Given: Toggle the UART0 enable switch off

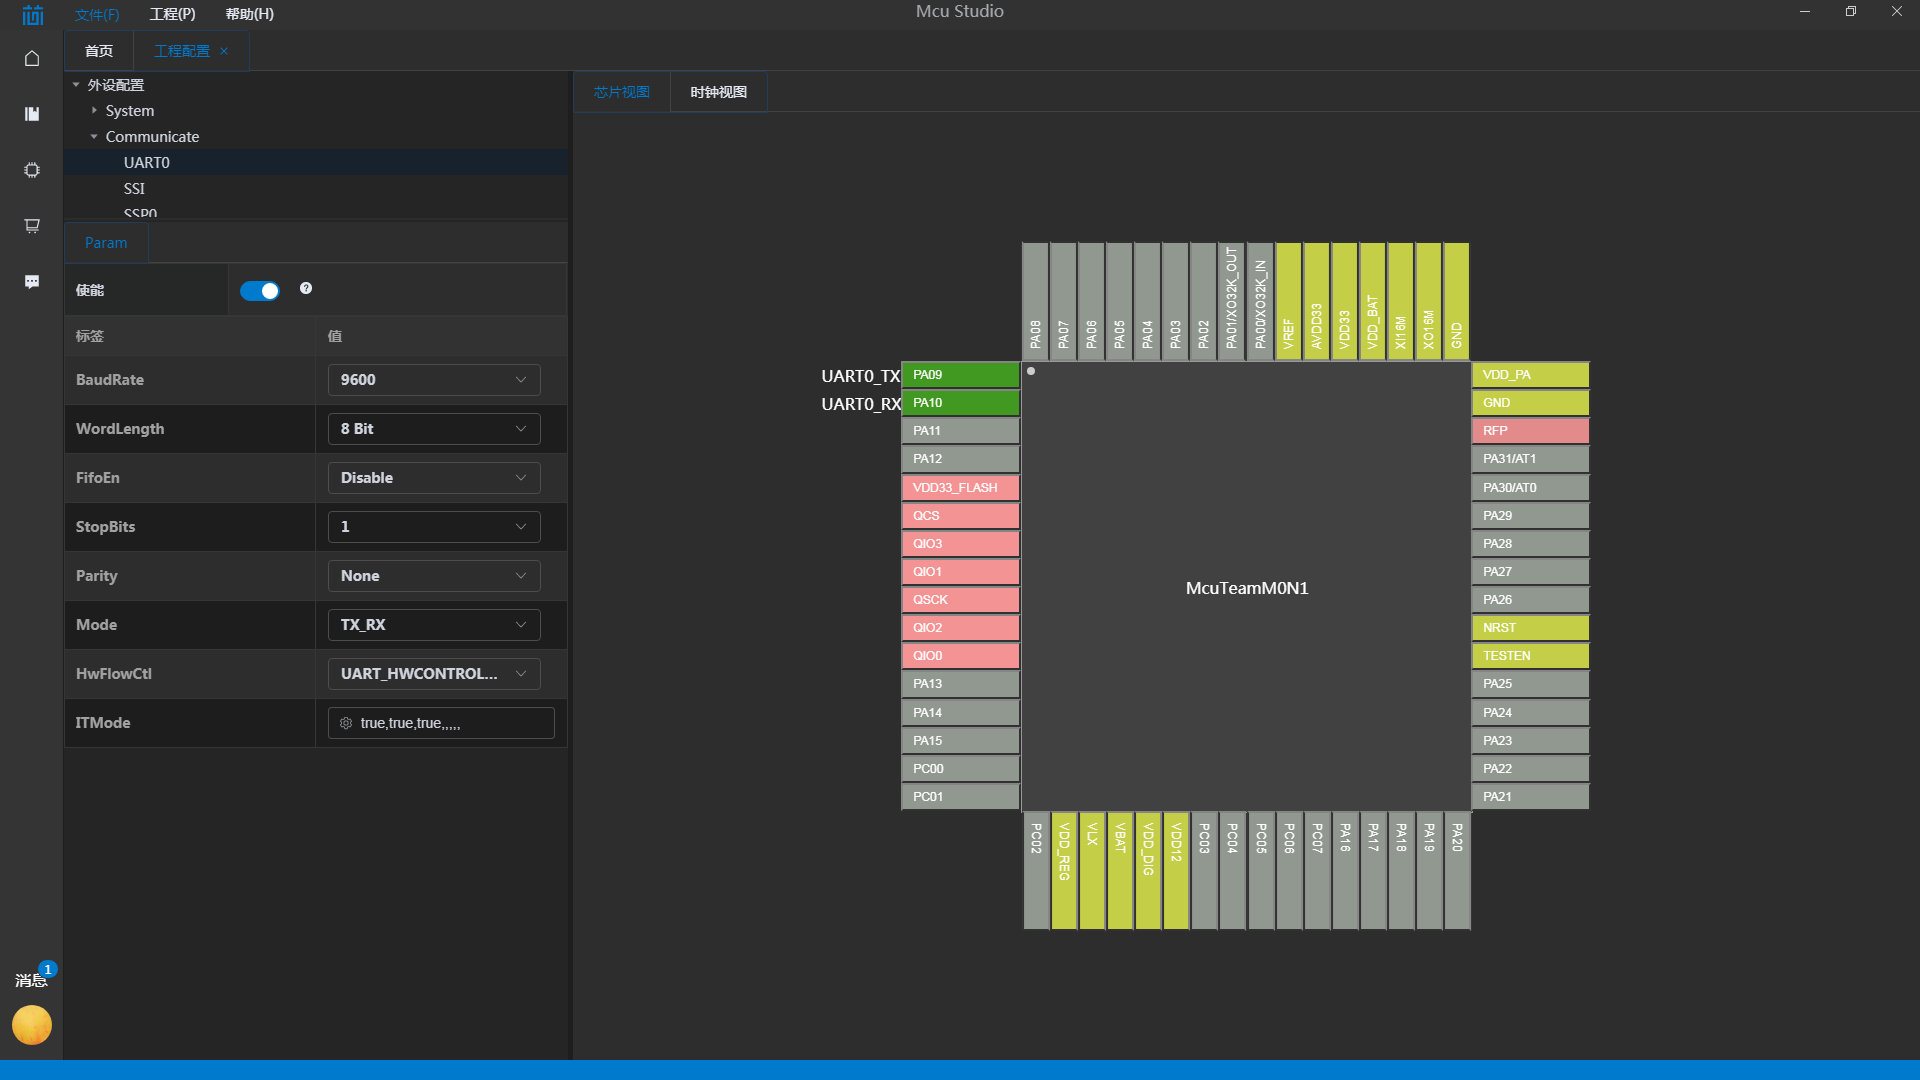Looking at the screenshot, I should tap(260, 290).
